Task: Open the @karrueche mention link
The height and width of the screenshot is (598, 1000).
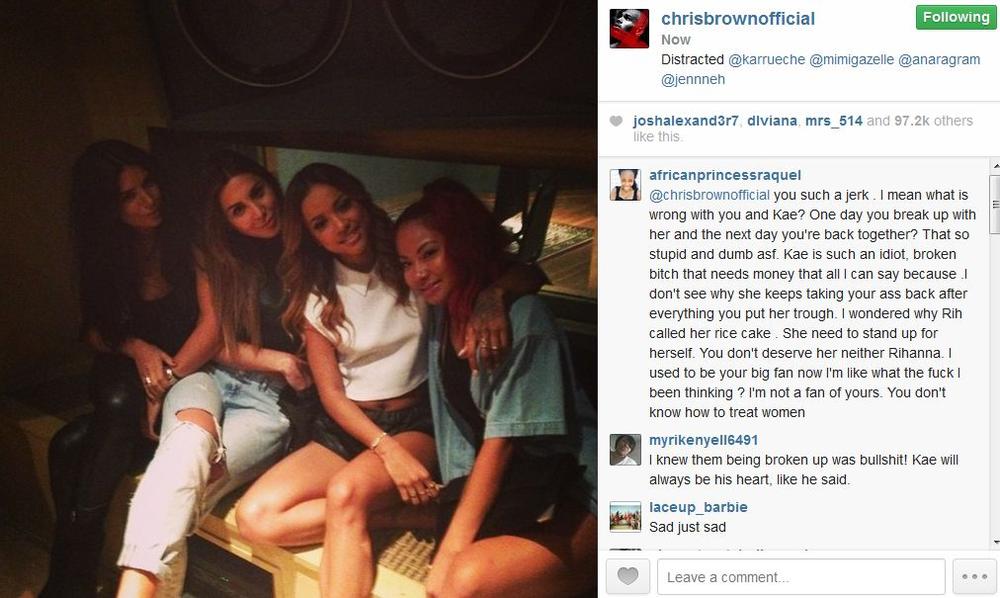Action: pyautogui.click(x=766, y=59)
